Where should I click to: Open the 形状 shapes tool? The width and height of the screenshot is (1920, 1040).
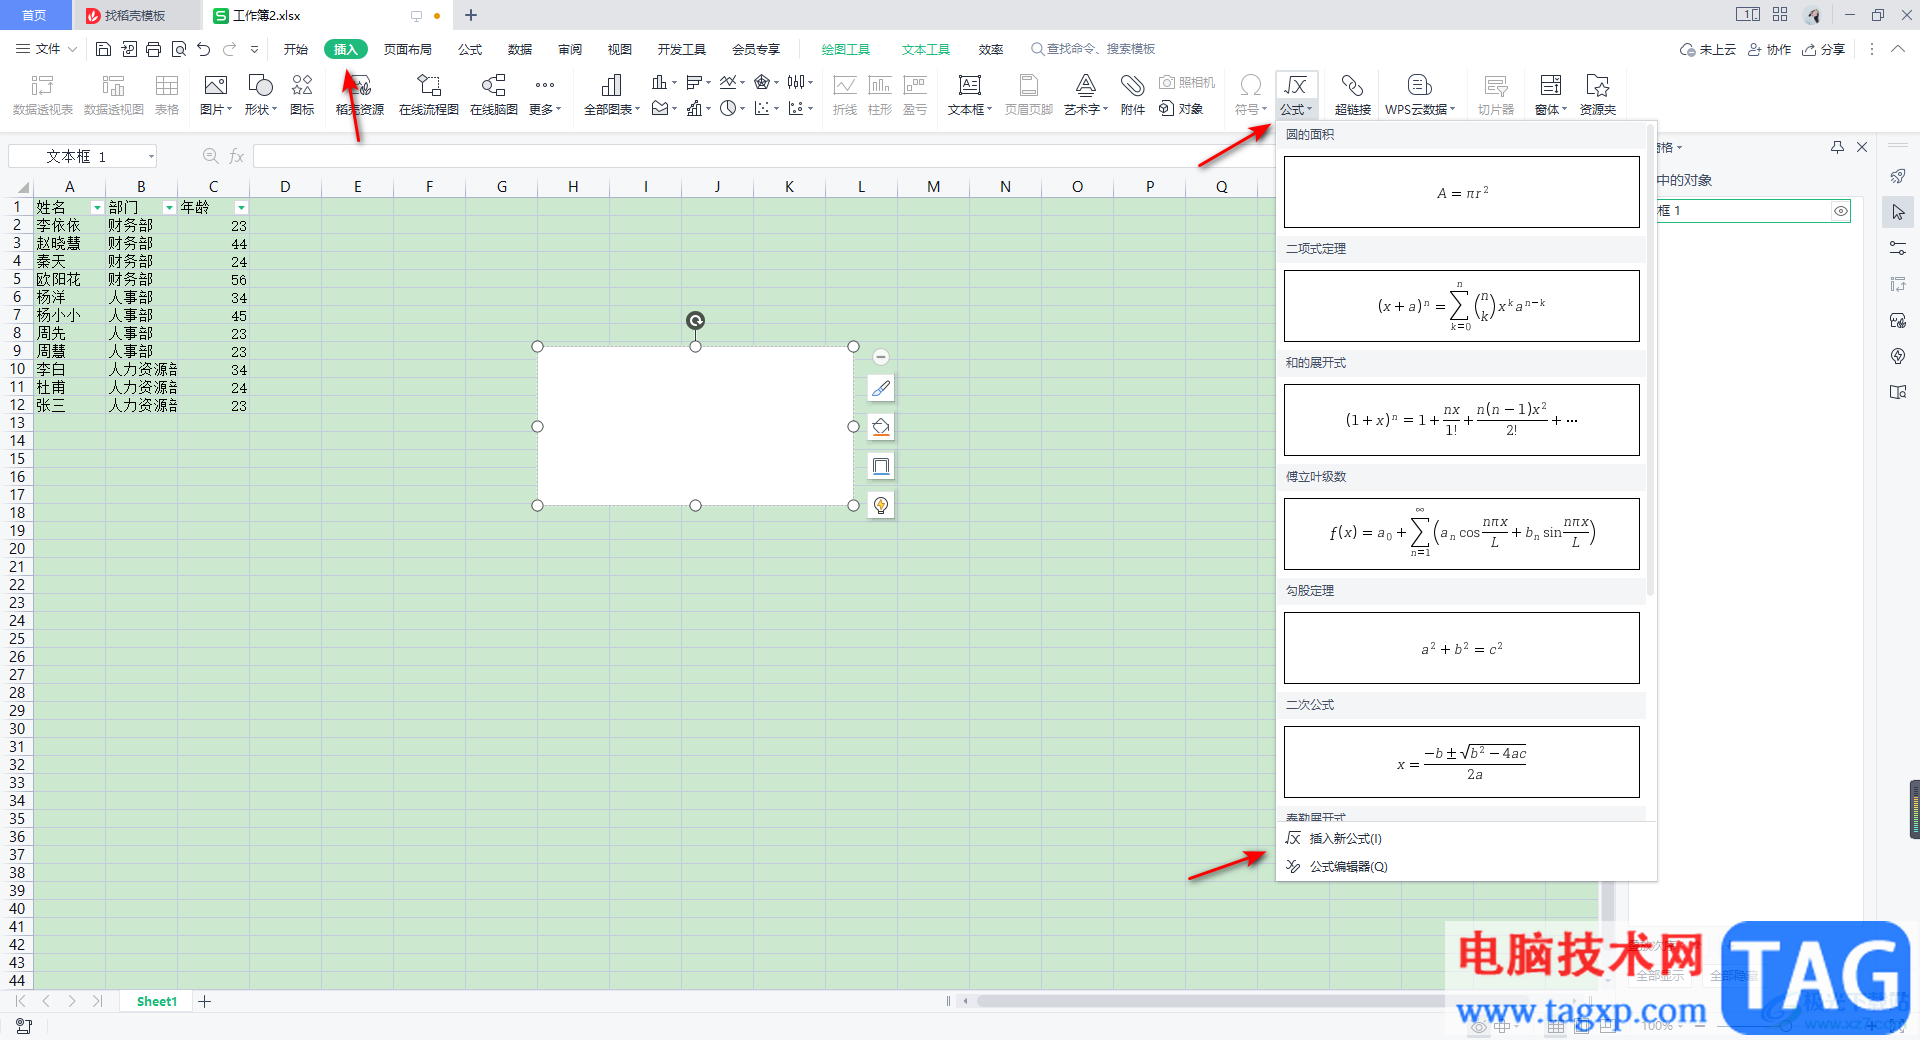[260, 95]
